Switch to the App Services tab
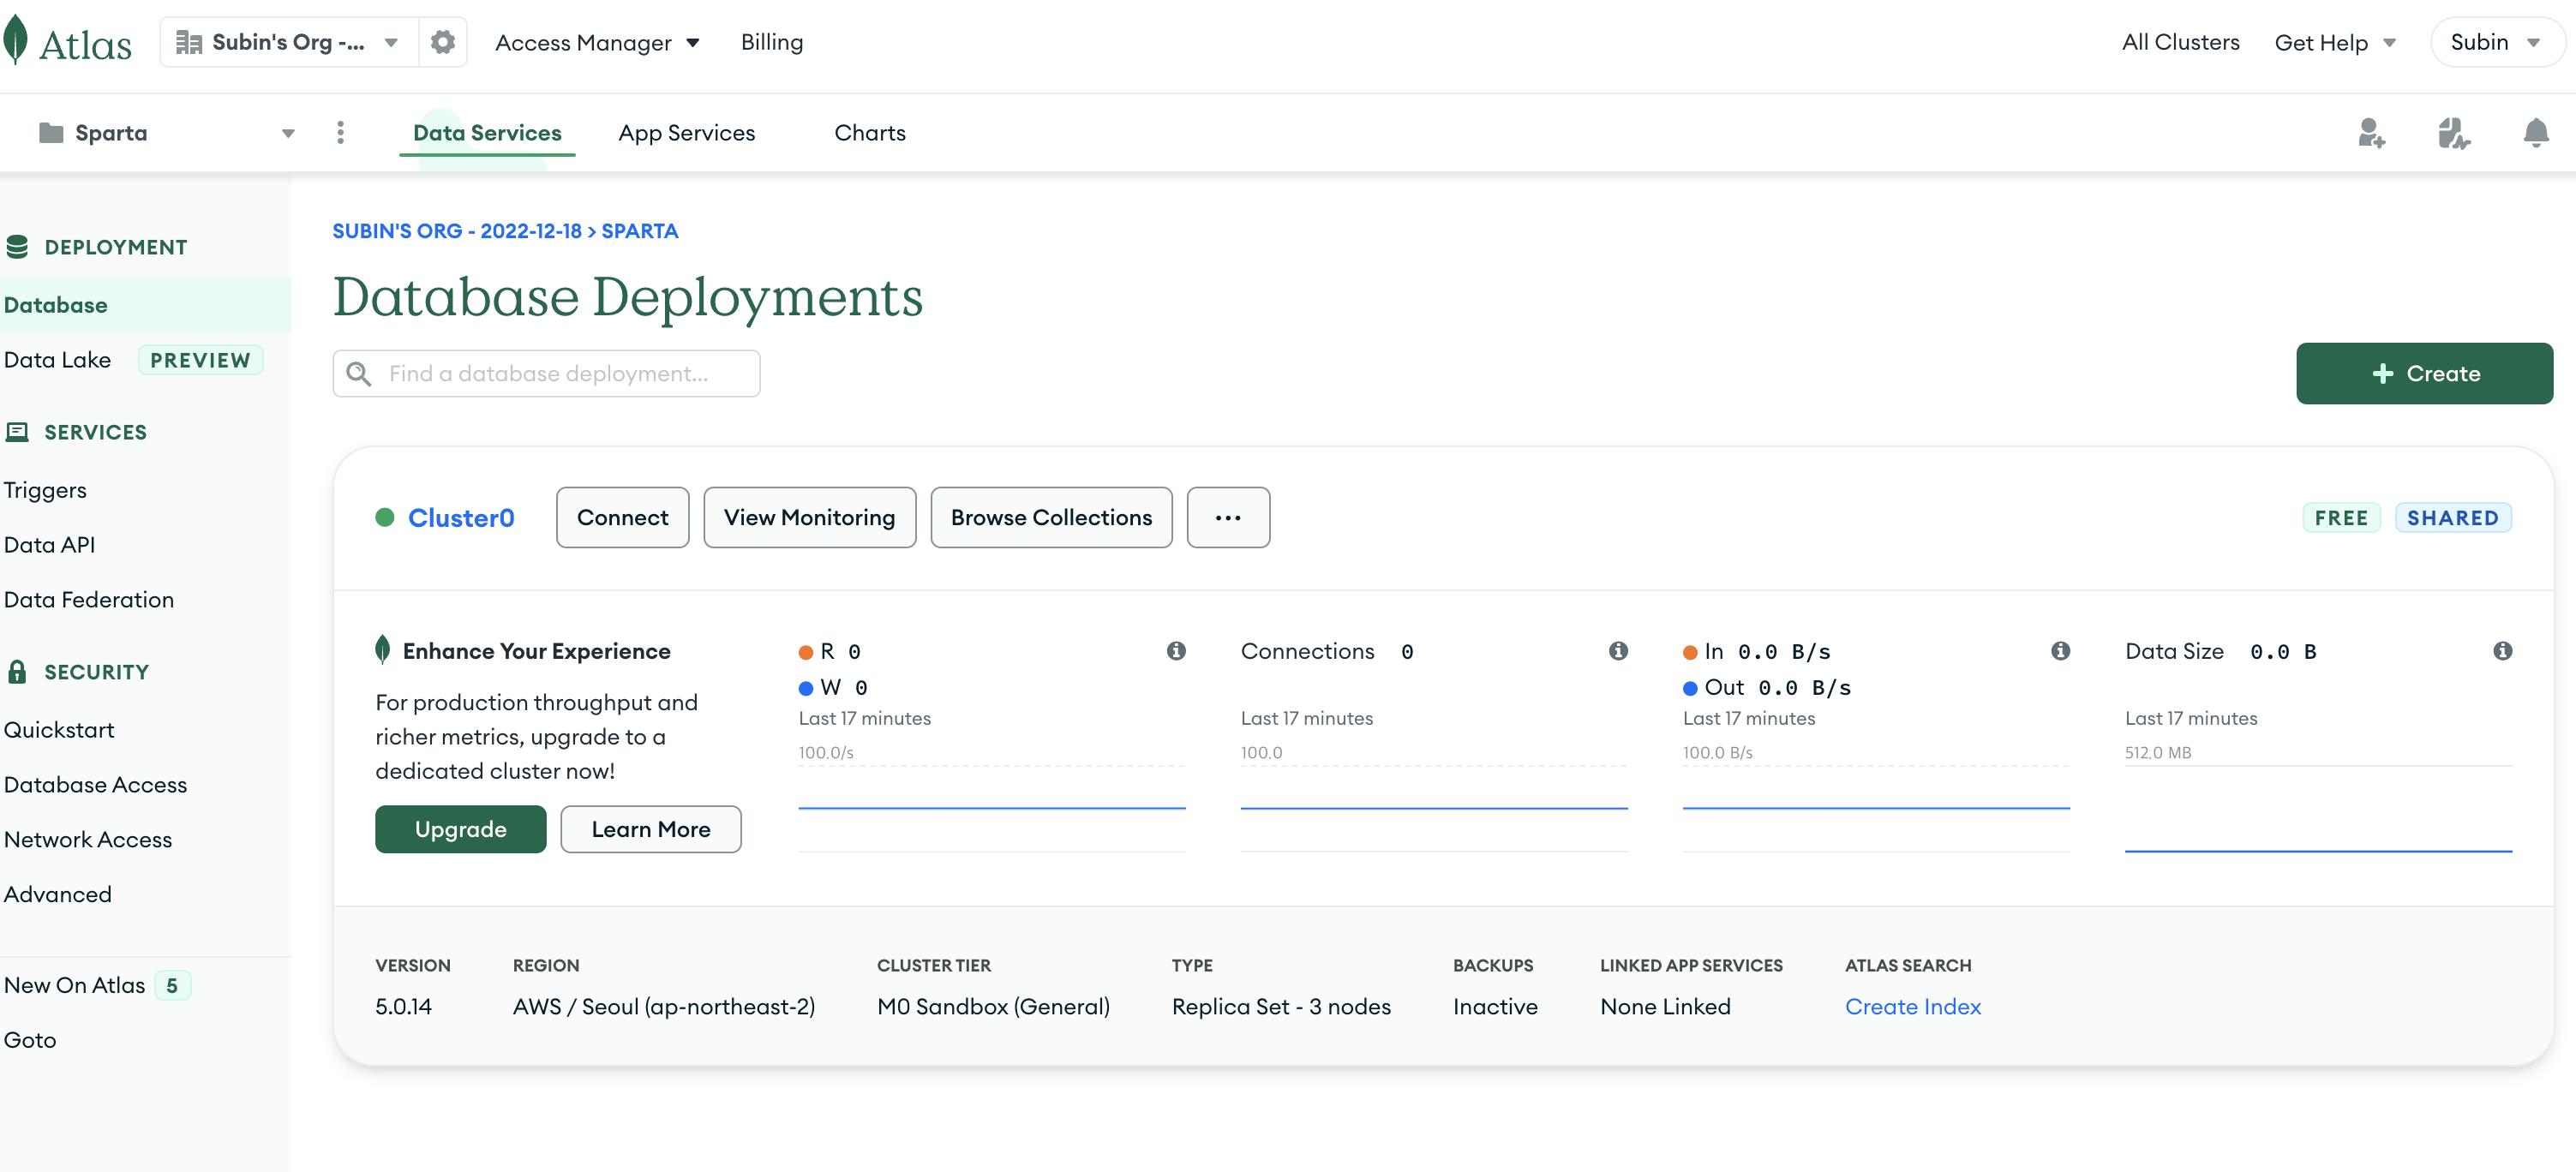2576x1172 pixels. click(687, 133)
